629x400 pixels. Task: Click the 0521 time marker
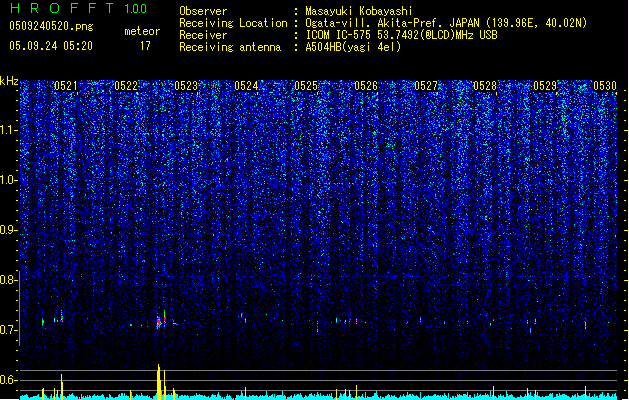(x=66, y=86)
